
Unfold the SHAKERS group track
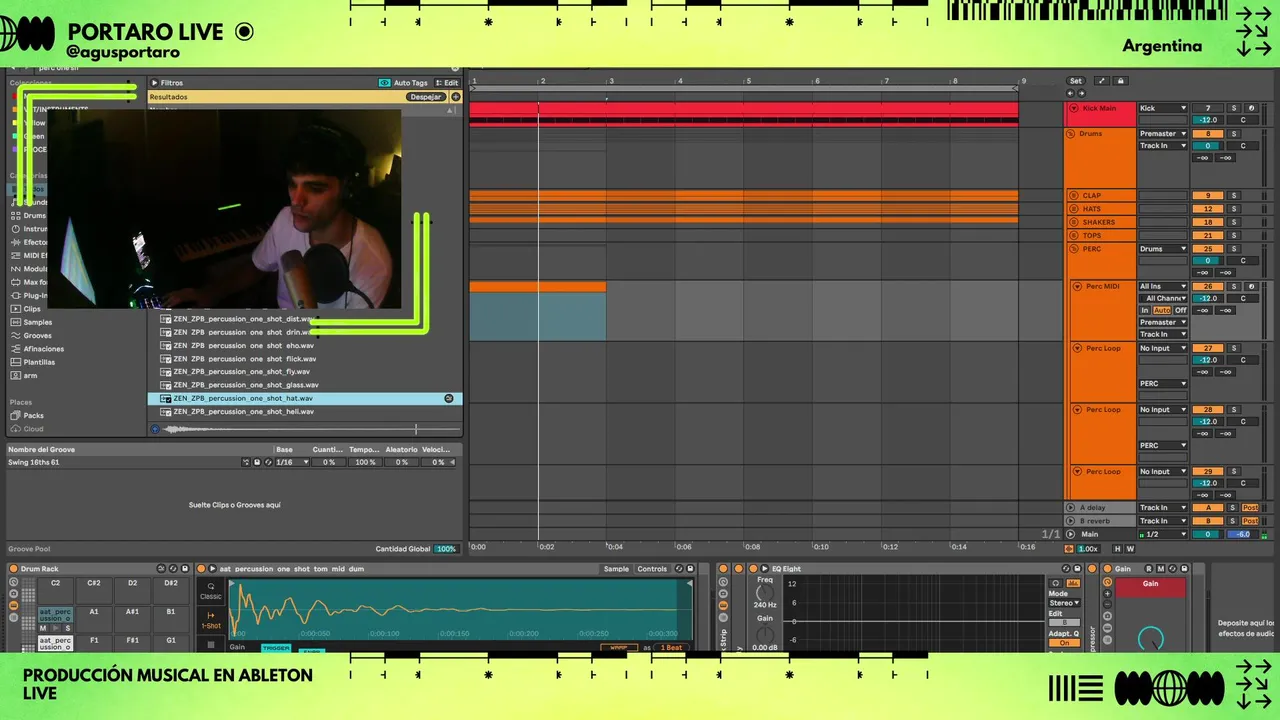(1074, 222)
